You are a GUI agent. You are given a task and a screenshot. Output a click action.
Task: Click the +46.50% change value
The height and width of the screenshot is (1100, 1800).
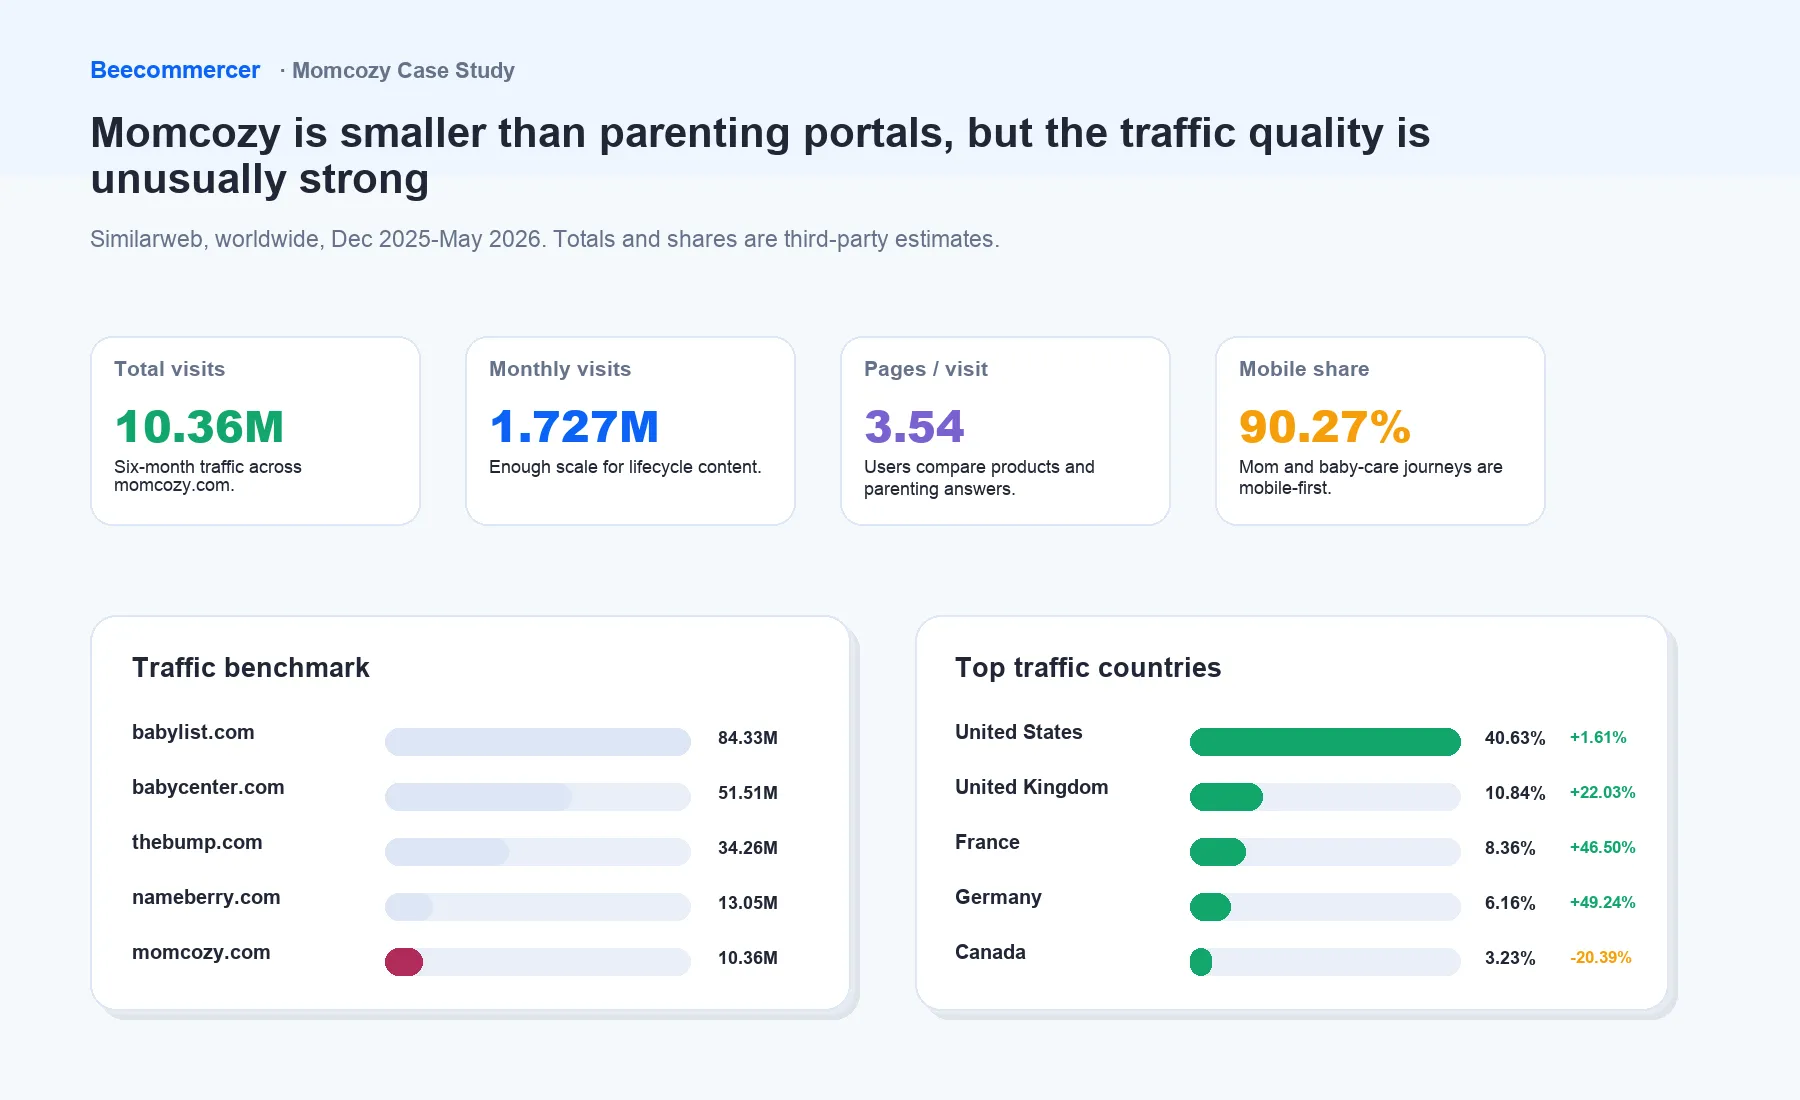pos(1603,847)
